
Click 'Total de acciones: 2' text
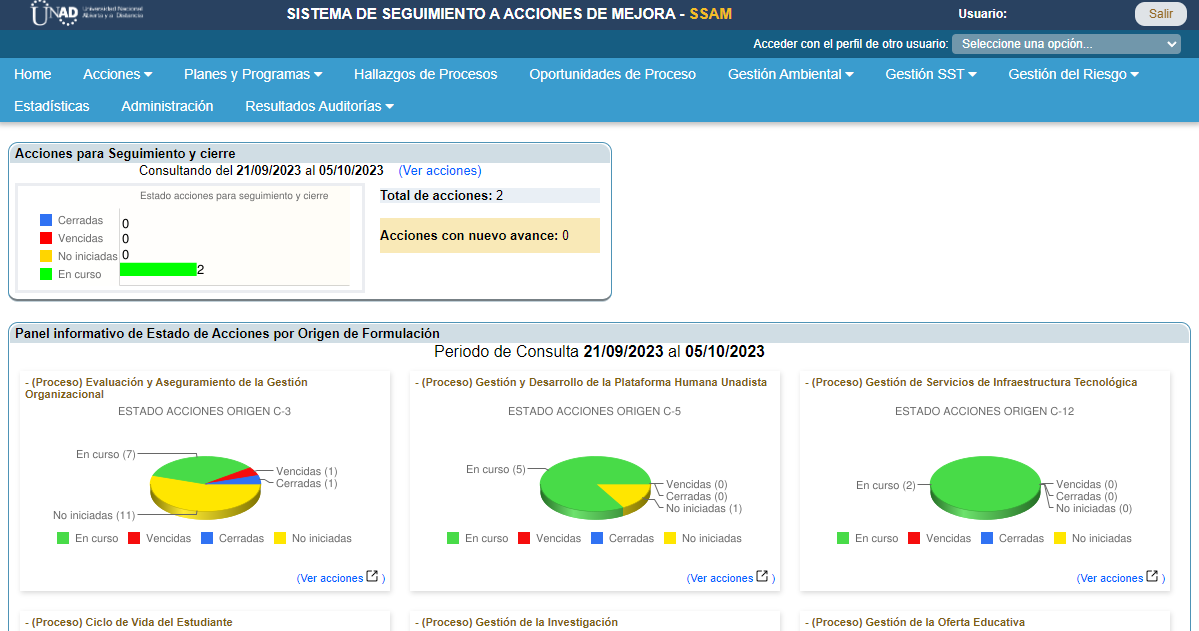pos(441,196)
